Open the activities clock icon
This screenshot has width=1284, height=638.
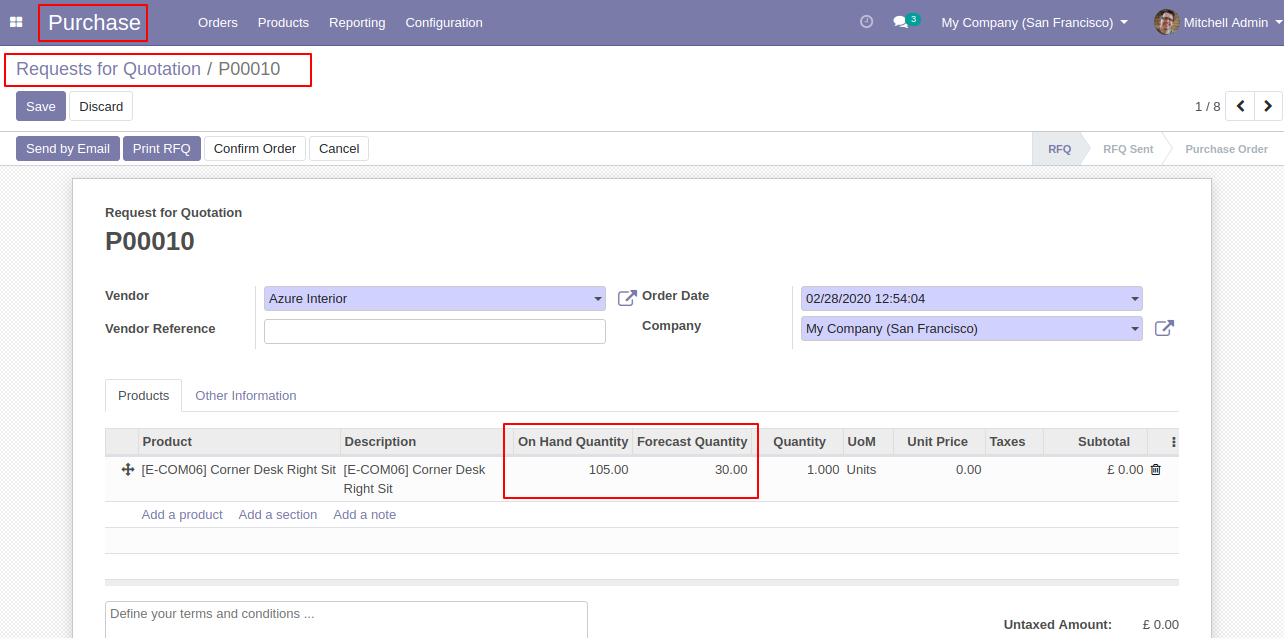pos(866,22)
